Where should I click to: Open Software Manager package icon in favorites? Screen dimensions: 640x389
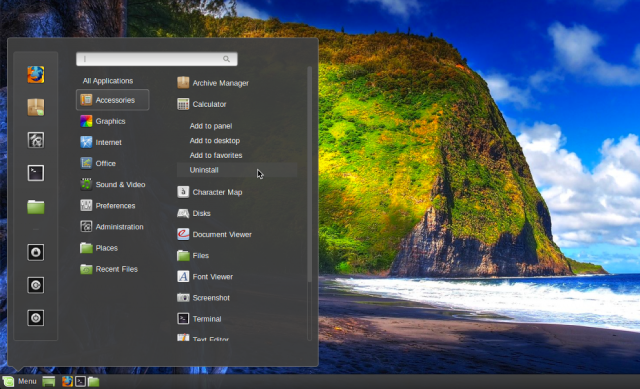tap(36, 107)
